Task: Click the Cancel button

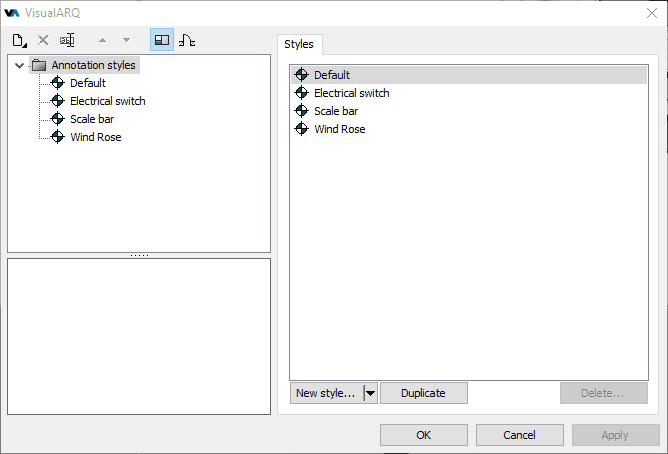Action: click(x=519, y=435)
